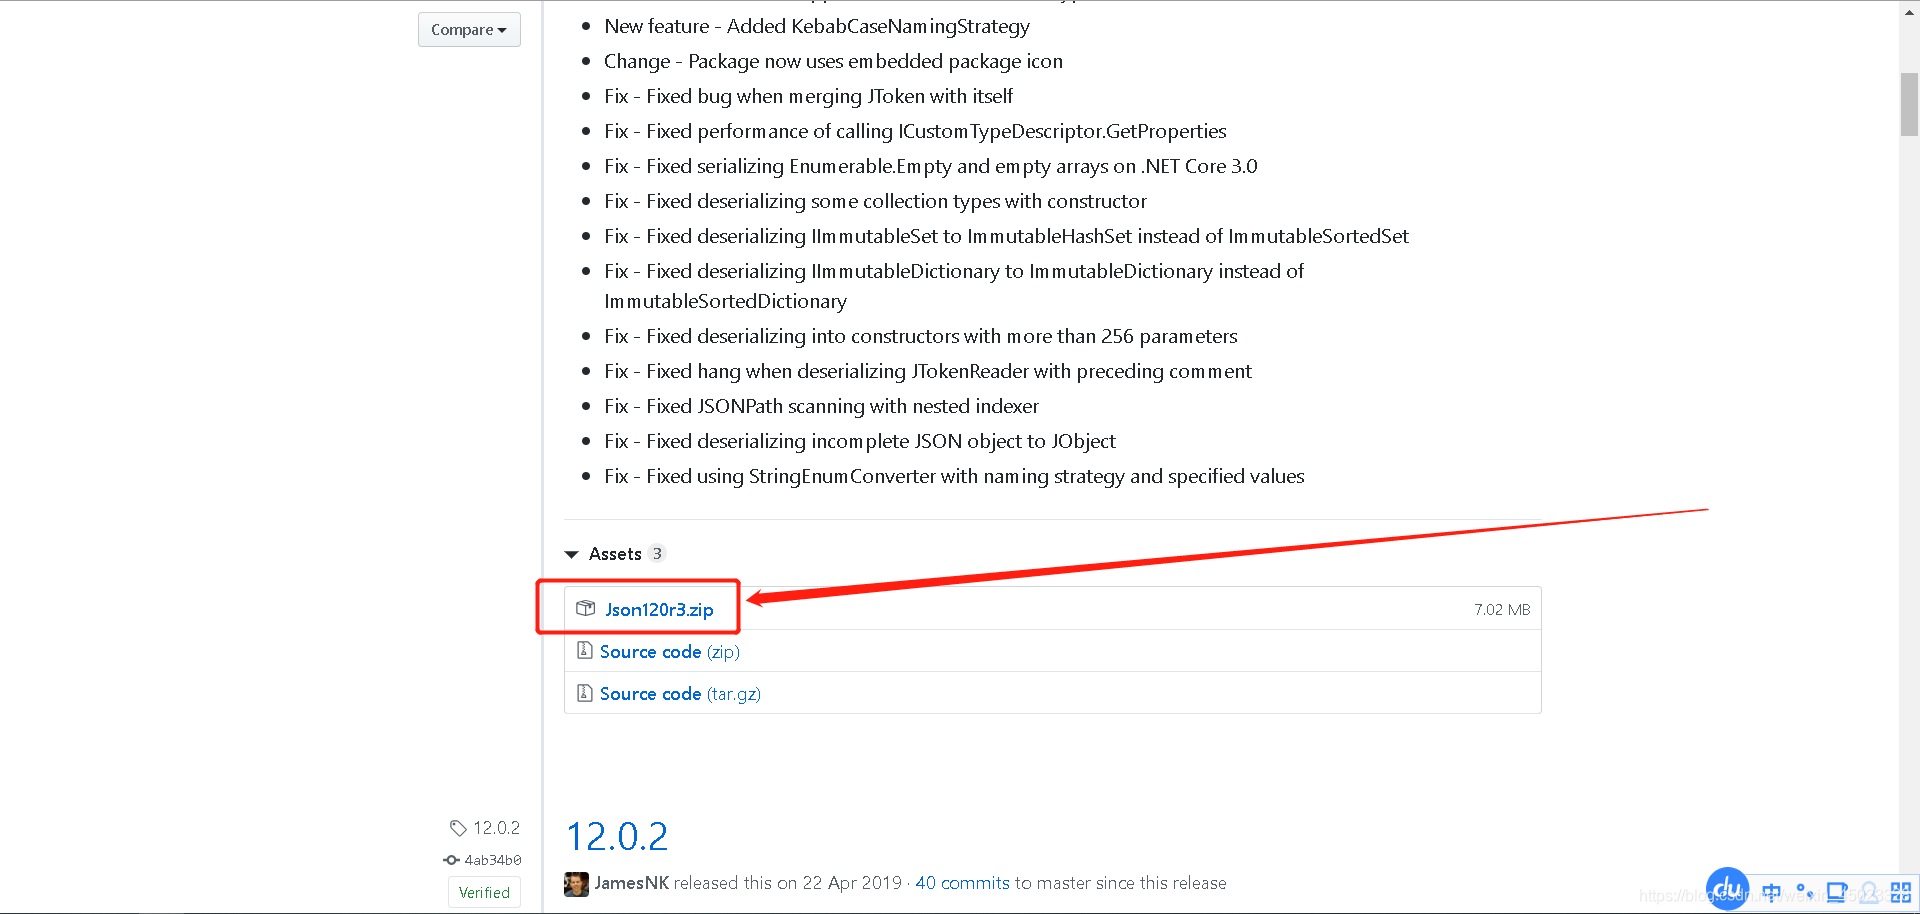Click the QR-code grid icon at bottom right
Screen dimensions: 1920x914
pyautogui.click(x=1900, y=892)
